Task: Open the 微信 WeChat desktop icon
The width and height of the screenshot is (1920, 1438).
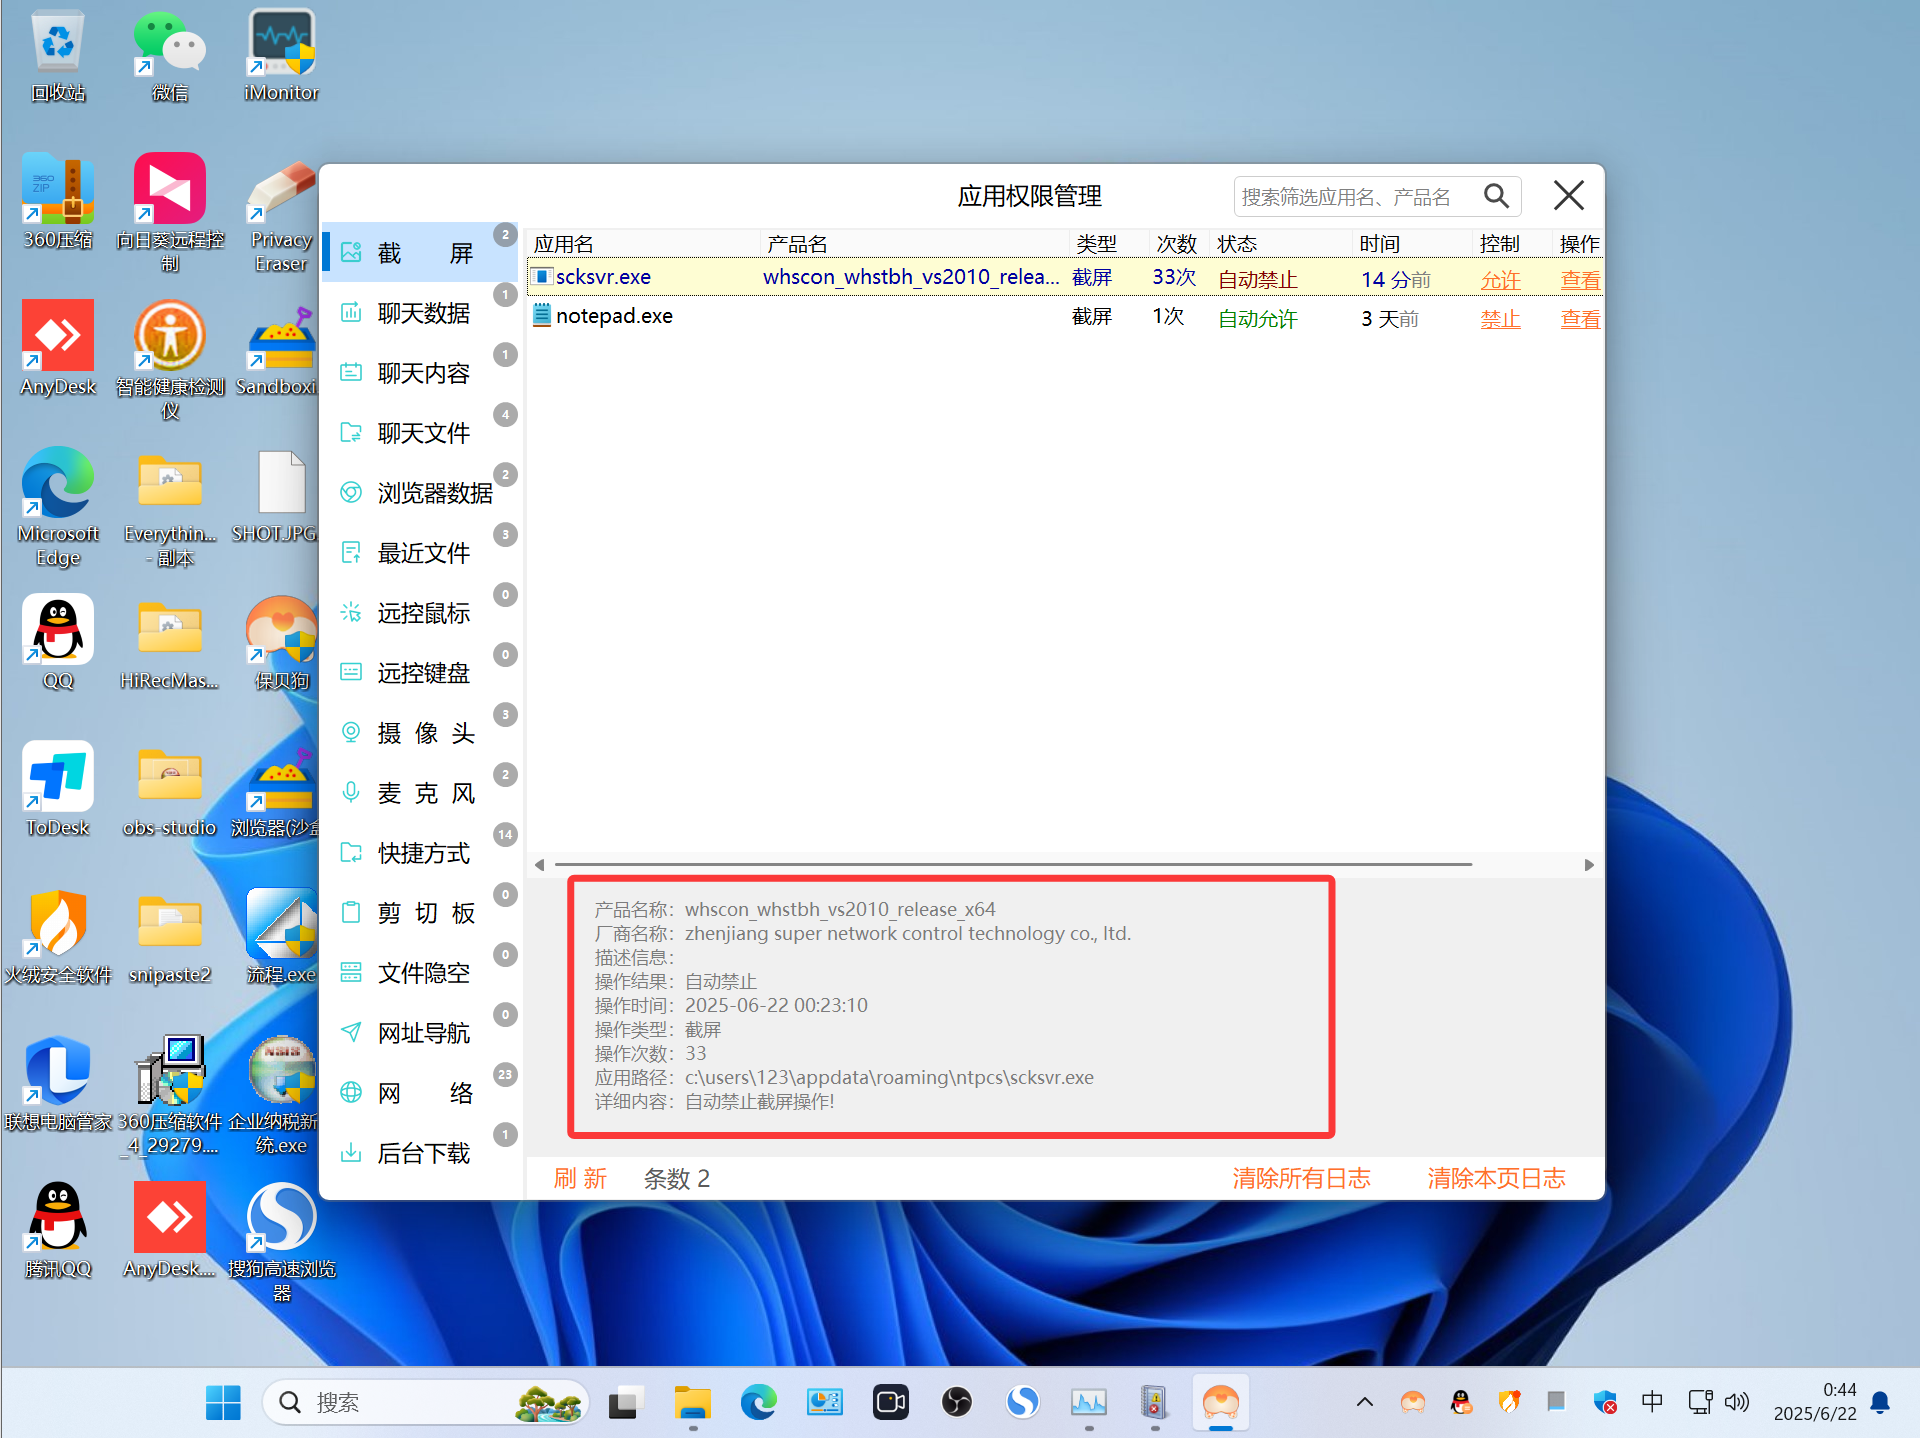Action: 170,57
